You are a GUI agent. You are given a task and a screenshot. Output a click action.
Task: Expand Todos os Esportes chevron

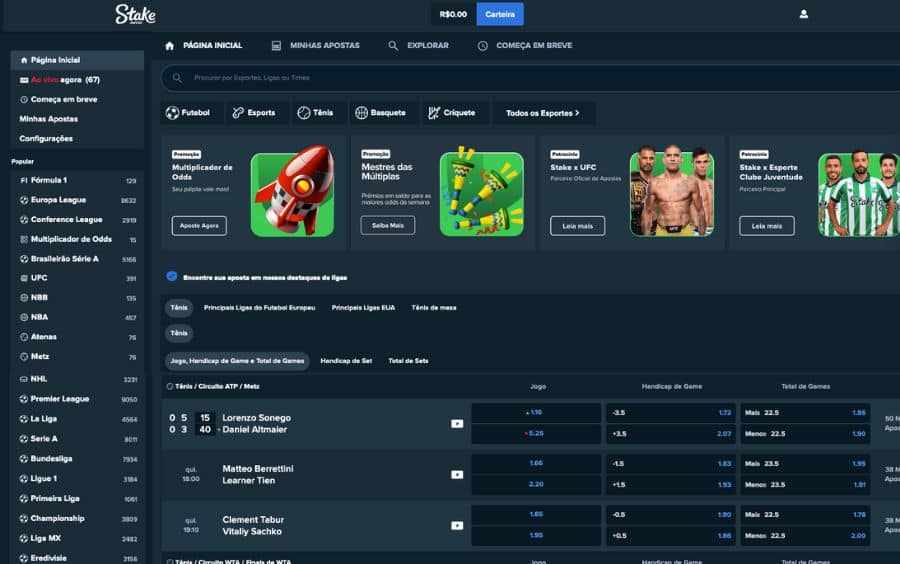[x=577, y=113]
